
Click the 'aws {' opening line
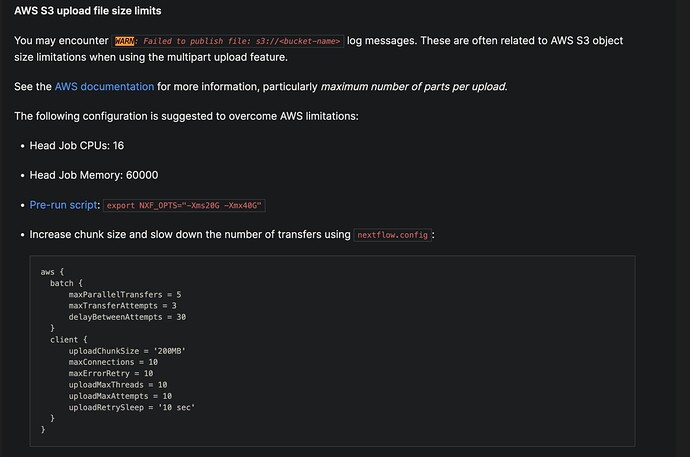[x=52, y=272]
